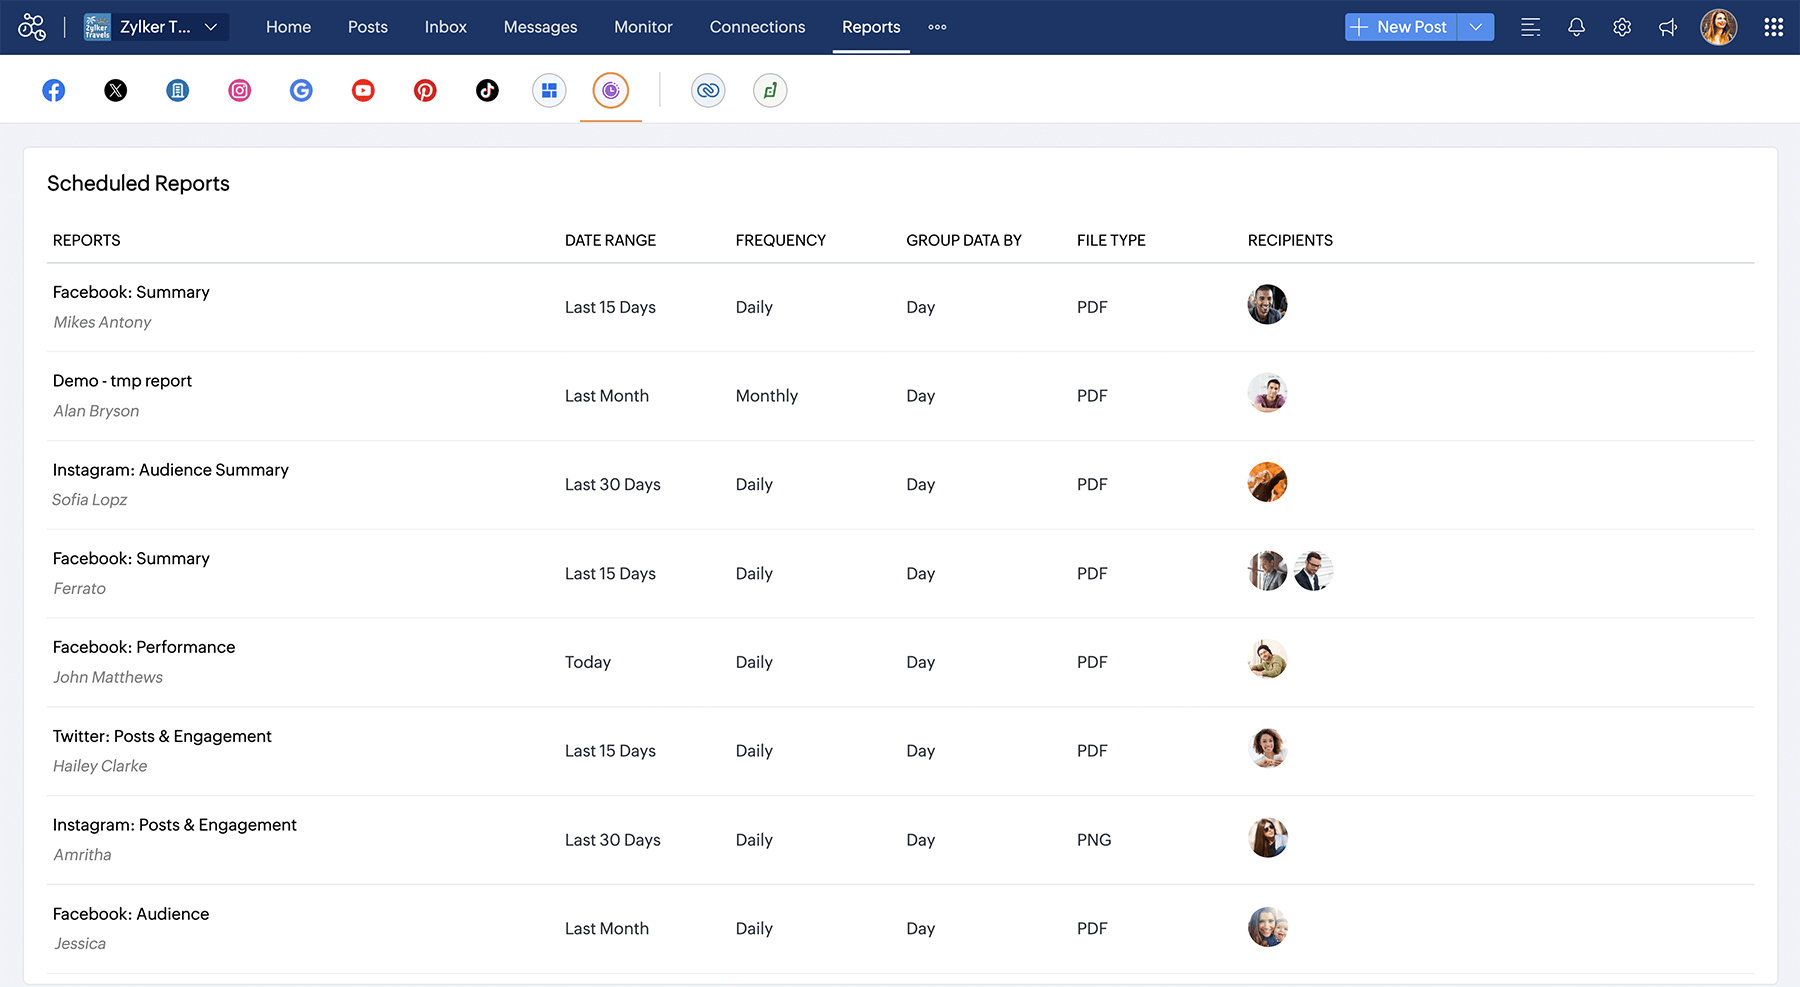This screenshot has width=1800, height=987.
Task: Open the Google Business Profile icon
Action: (301, 91)
